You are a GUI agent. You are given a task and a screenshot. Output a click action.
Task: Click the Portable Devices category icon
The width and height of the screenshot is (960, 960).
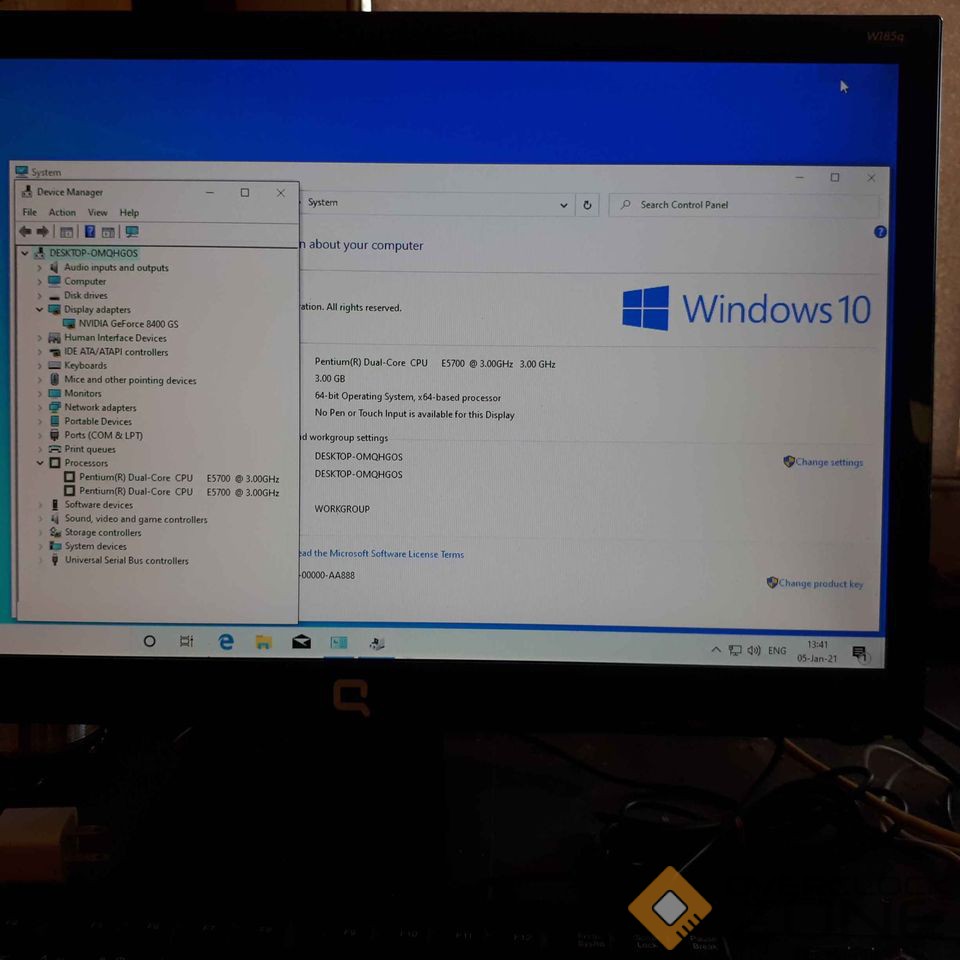tap(54, 421)
